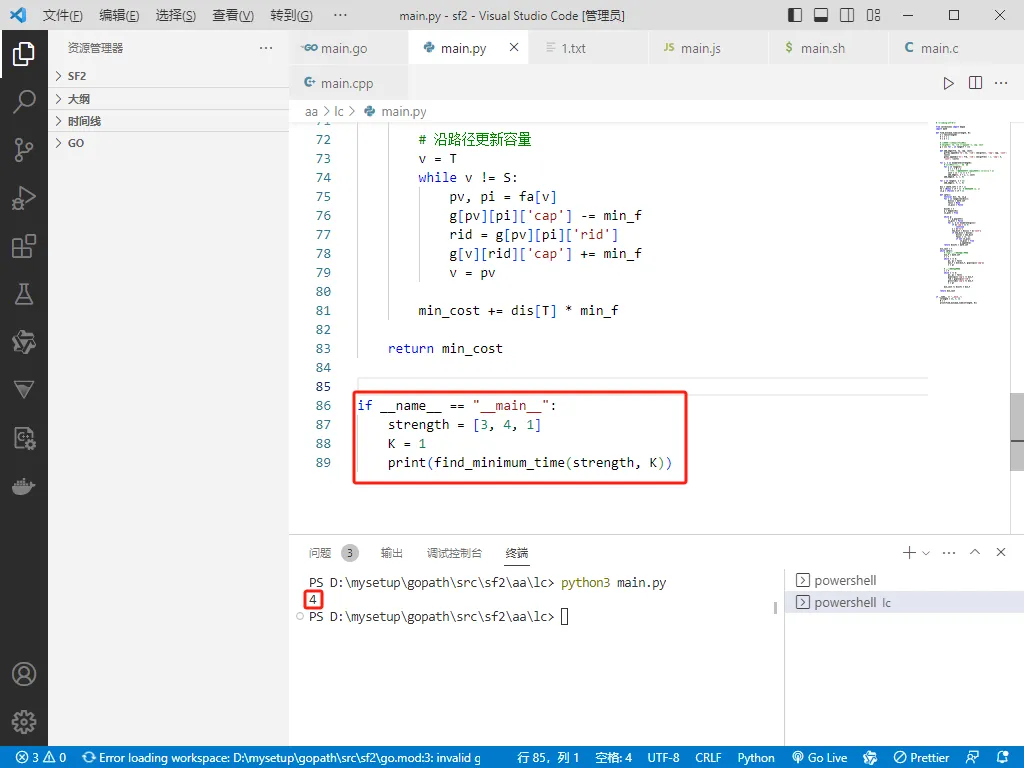Open the 文件(F) menu
This screenshot has width=1024, height=768.
63,15
